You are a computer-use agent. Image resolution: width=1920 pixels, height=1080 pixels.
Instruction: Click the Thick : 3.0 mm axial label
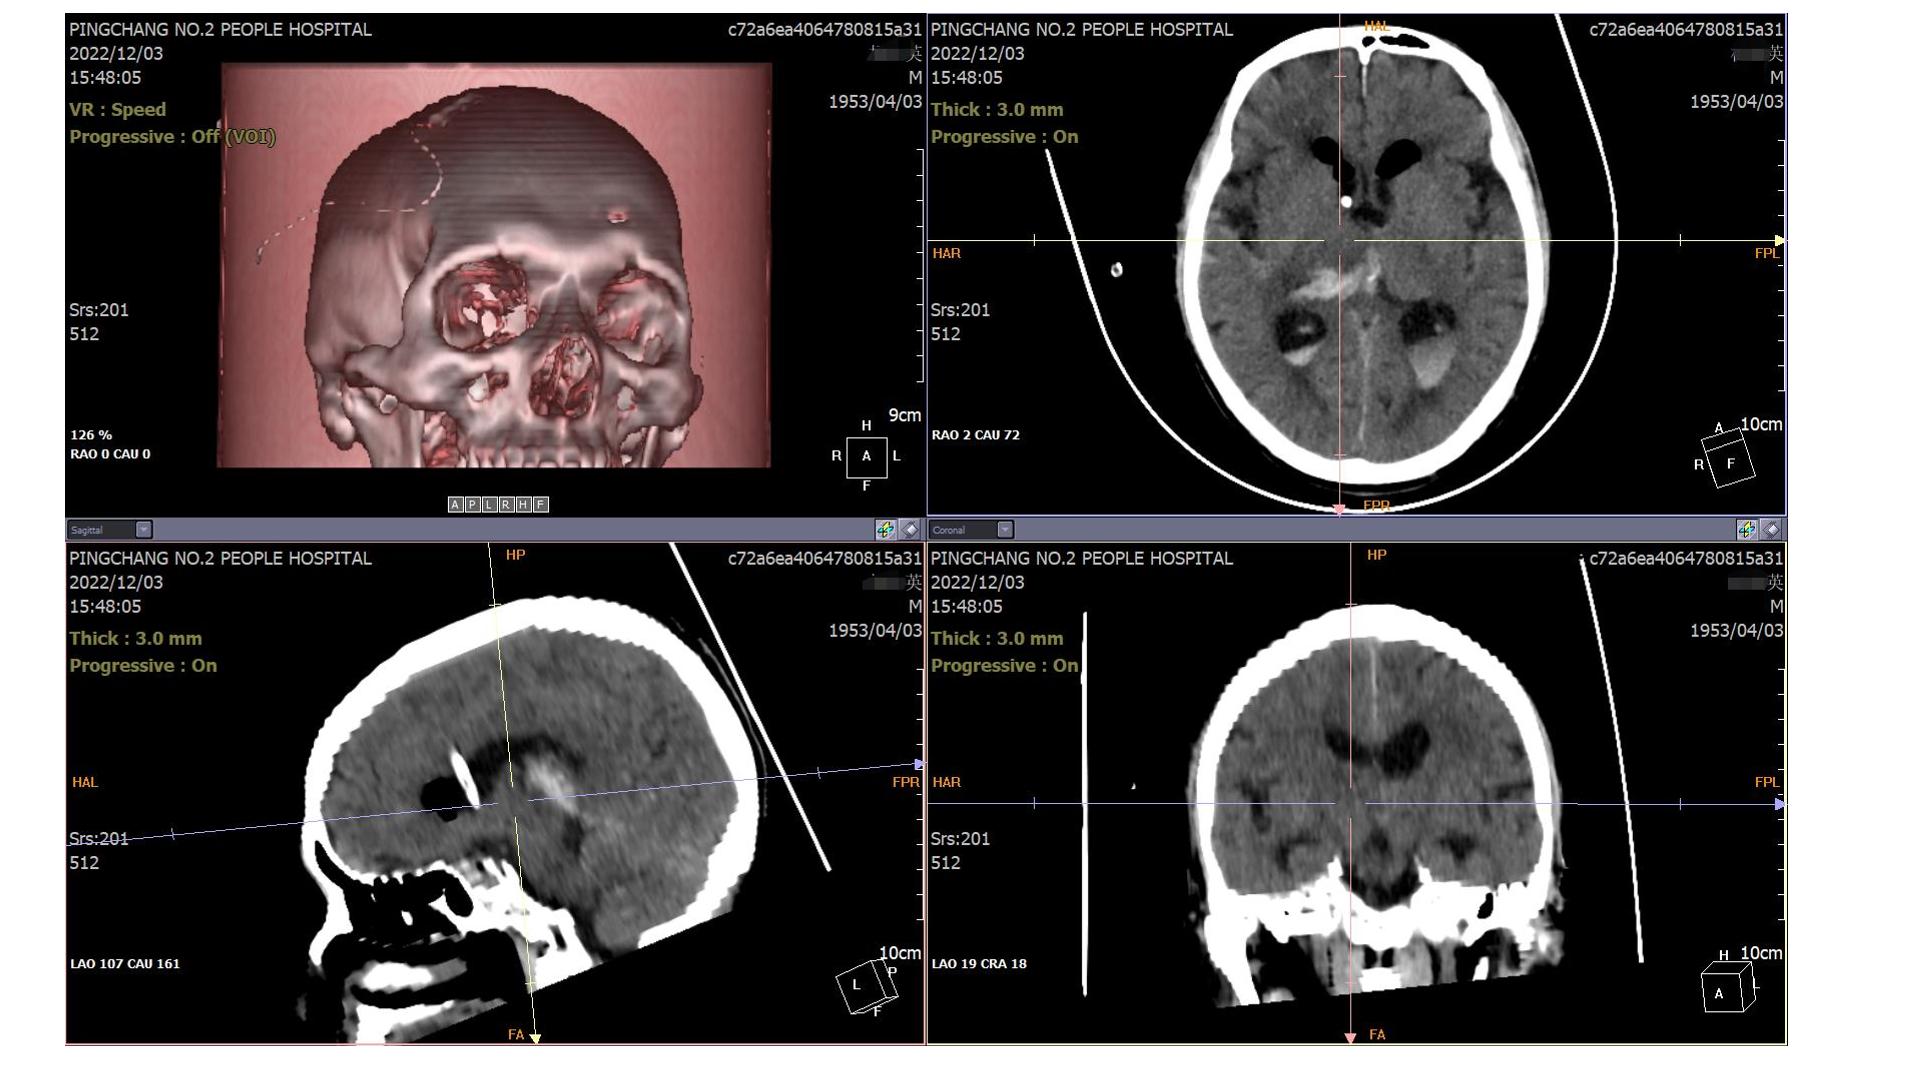coord(996,110)
